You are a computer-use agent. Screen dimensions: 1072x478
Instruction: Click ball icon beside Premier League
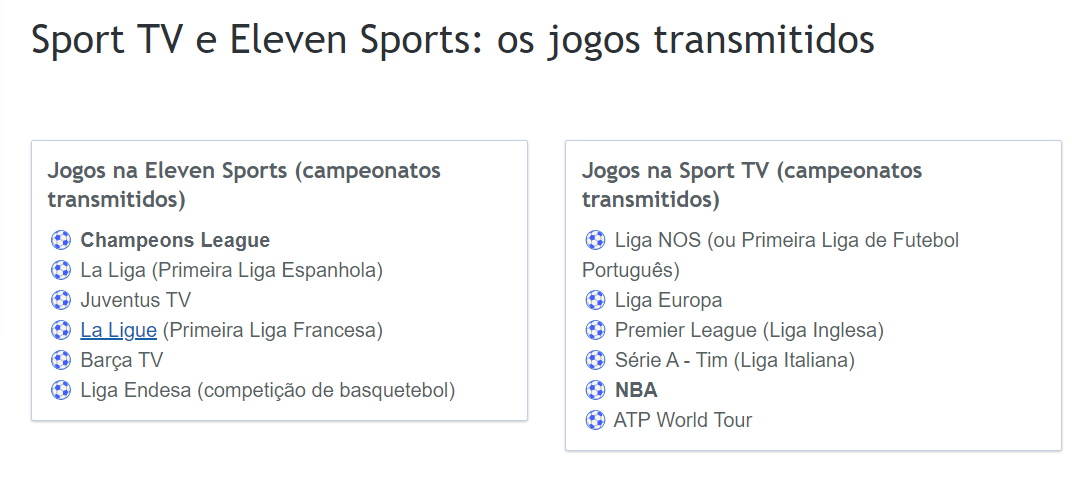(595, 330)
